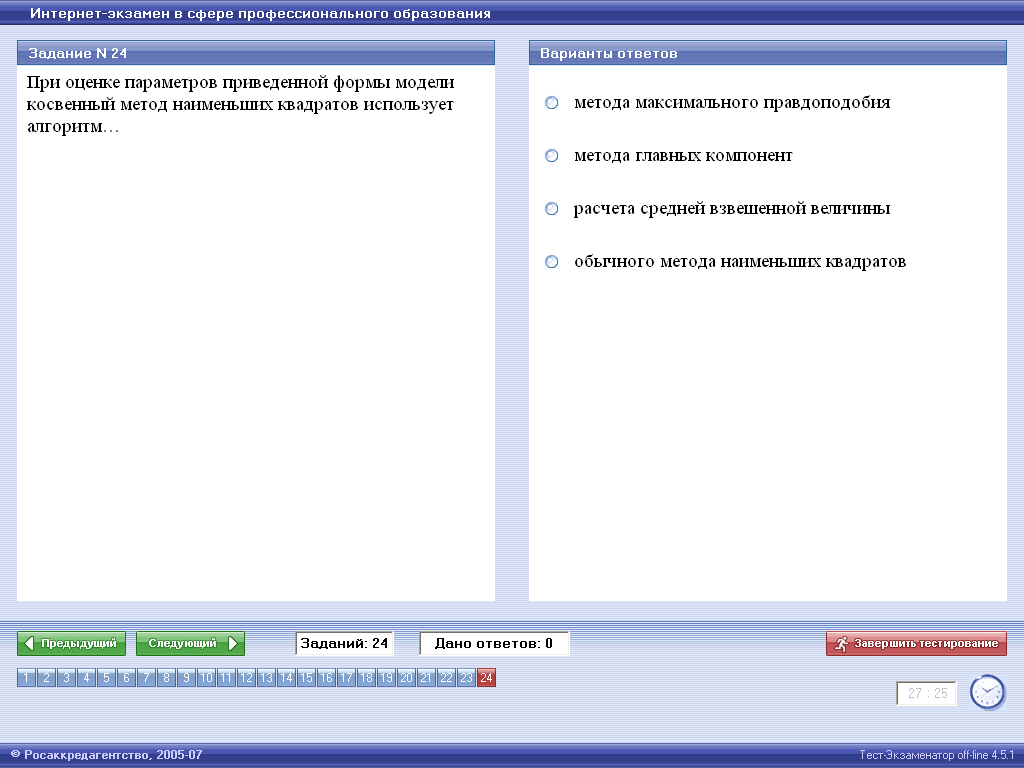Click the Росаккредагентство copyright text

pos(106,755)
